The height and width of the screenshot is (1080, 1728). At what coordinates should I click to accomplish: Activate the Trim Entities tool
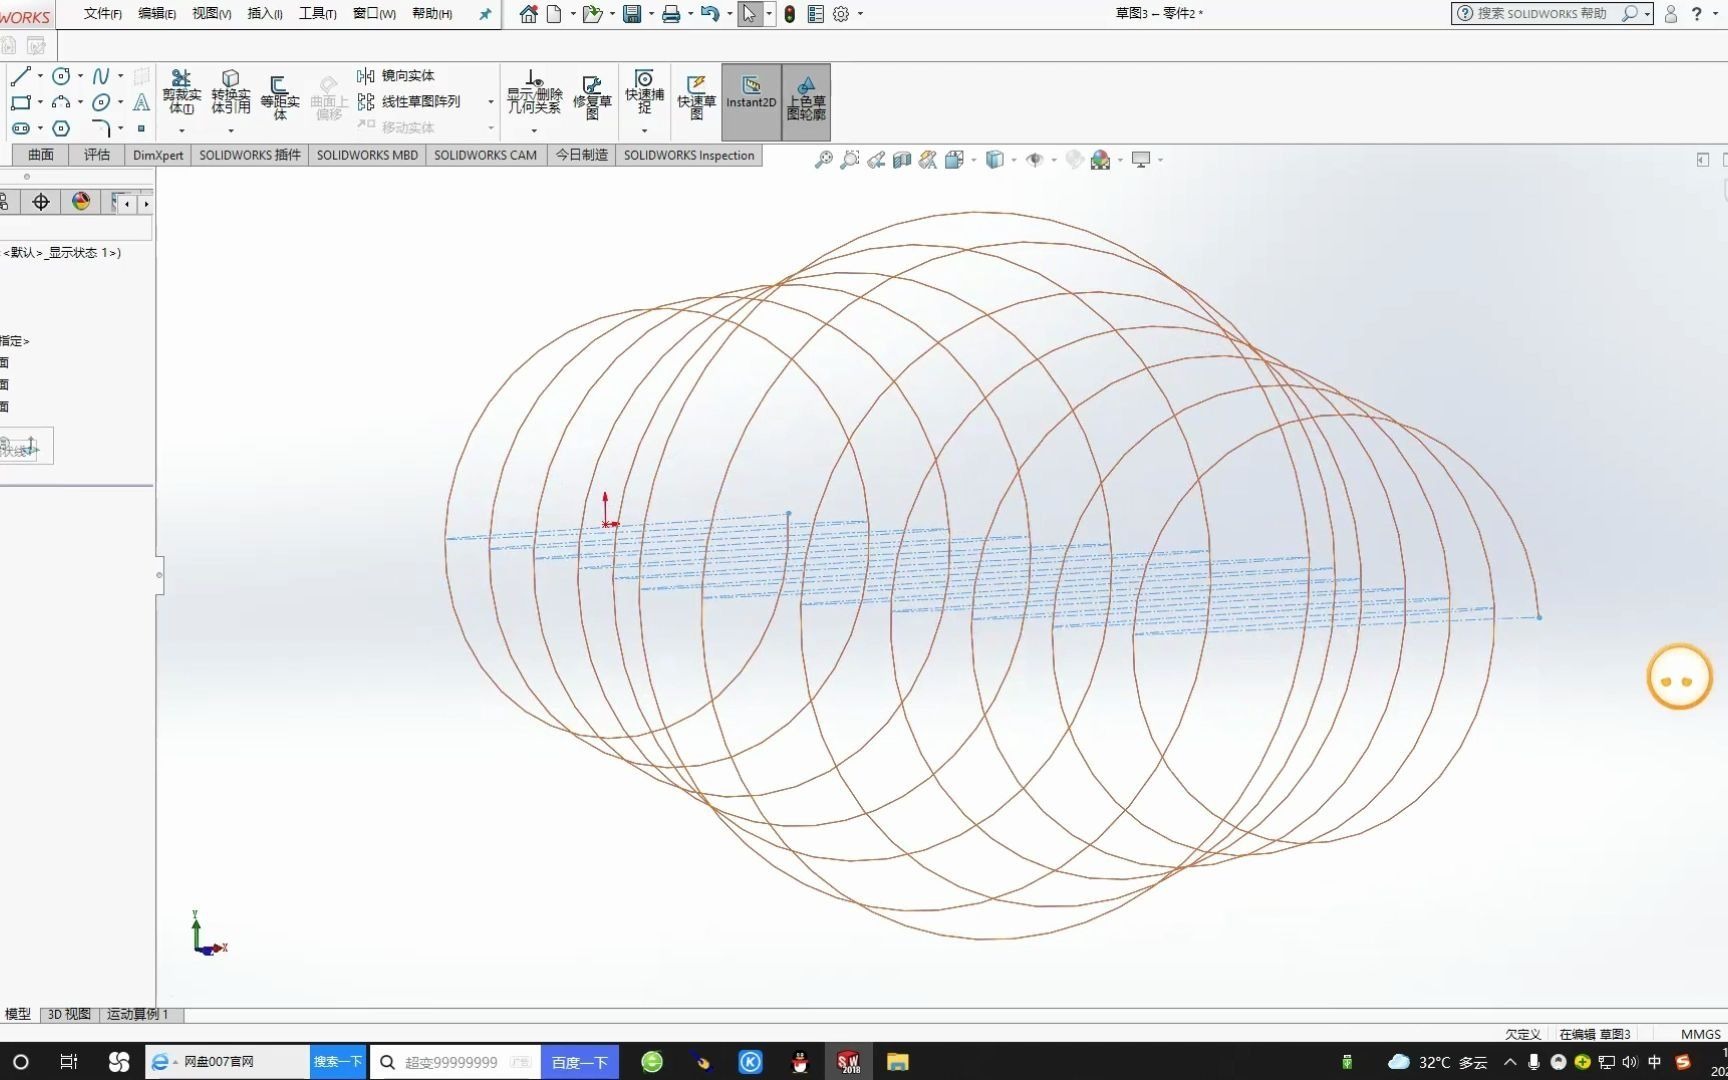click(182, 95)
